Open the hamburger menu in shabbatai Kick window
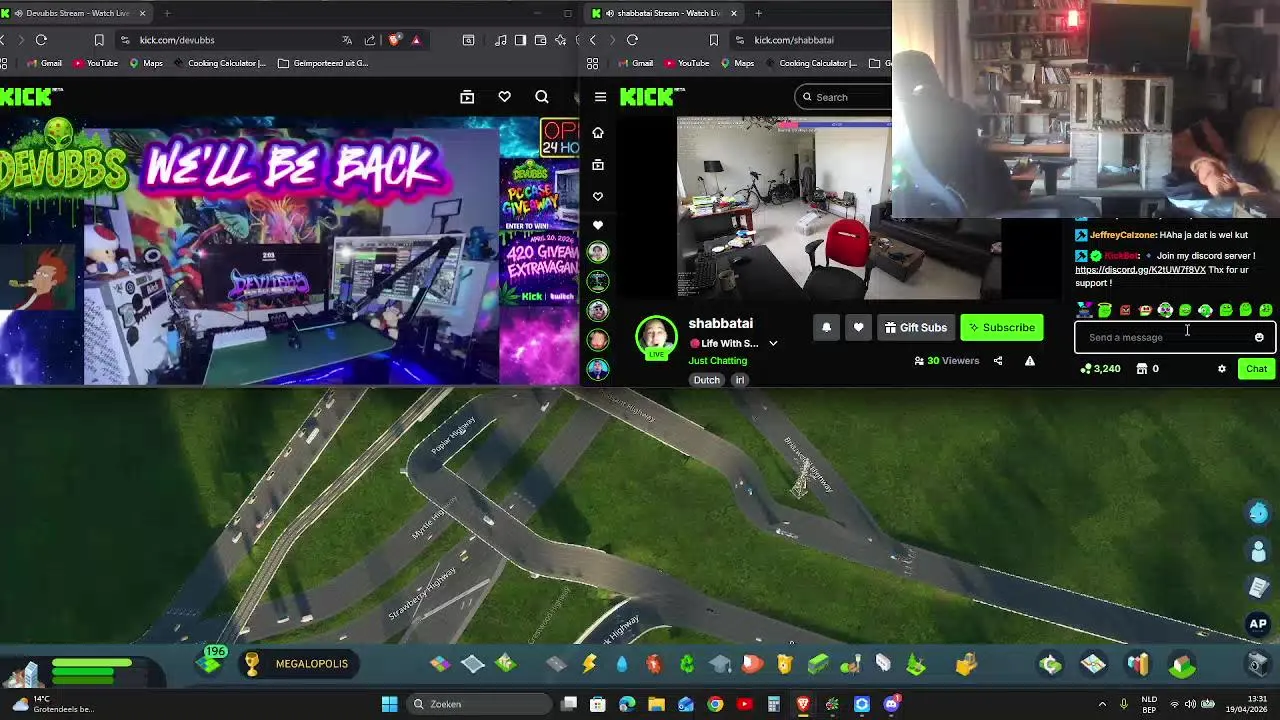This screenshot has height=720, width=1280. click(600, 97)
